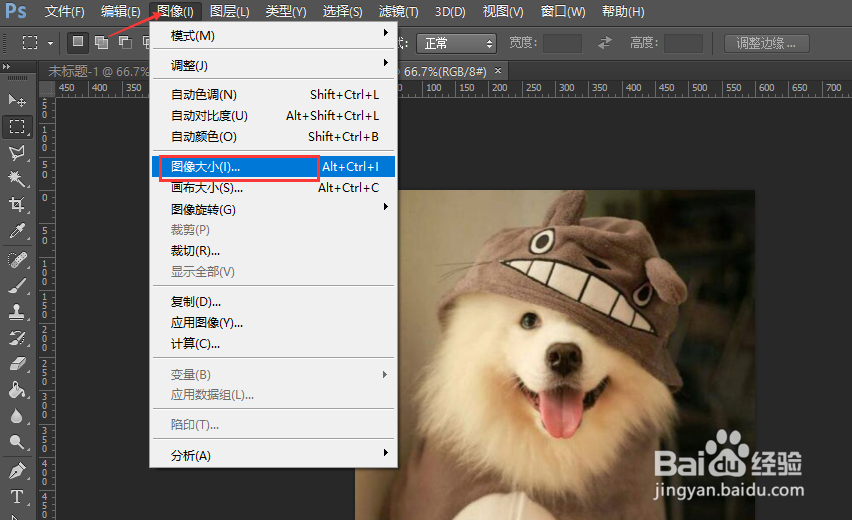852x520 pixels.
Task: Expand toolbox with double-arrow icon
Action: click(7, 66)
